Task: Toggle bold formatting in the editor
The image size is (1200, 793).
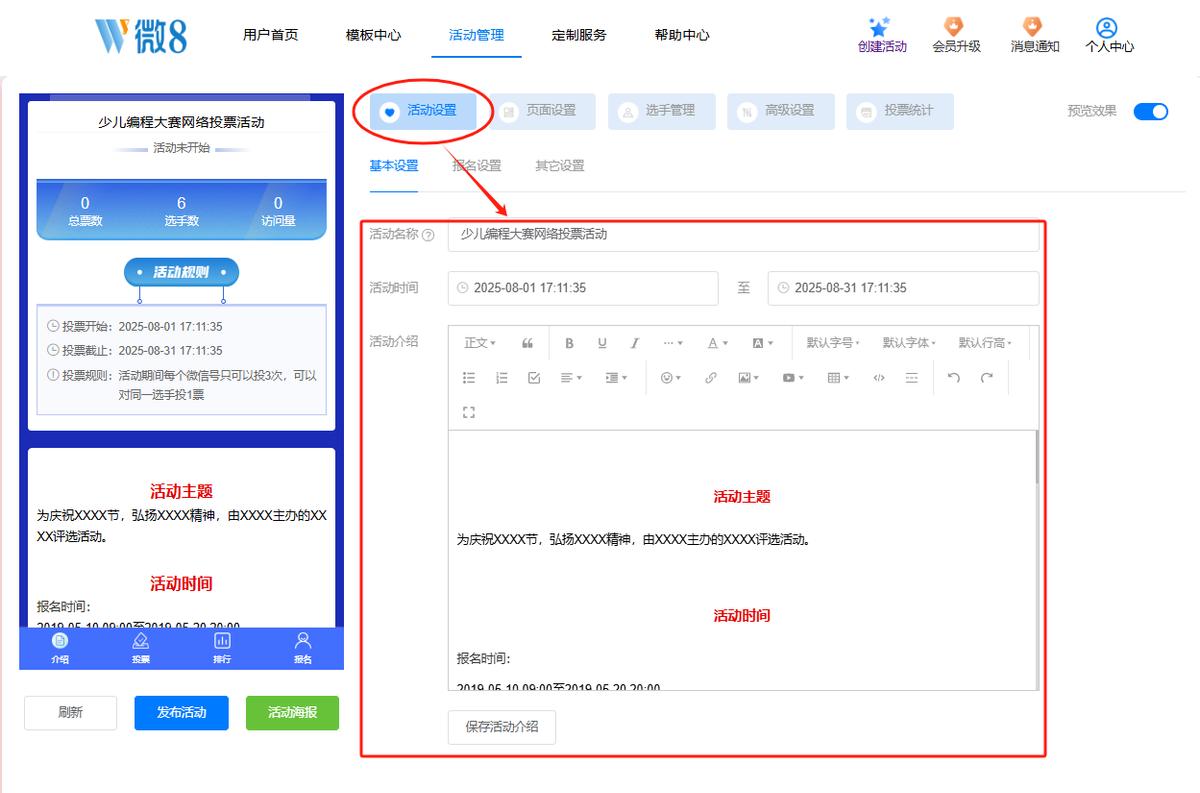Action: click(569, 343)
